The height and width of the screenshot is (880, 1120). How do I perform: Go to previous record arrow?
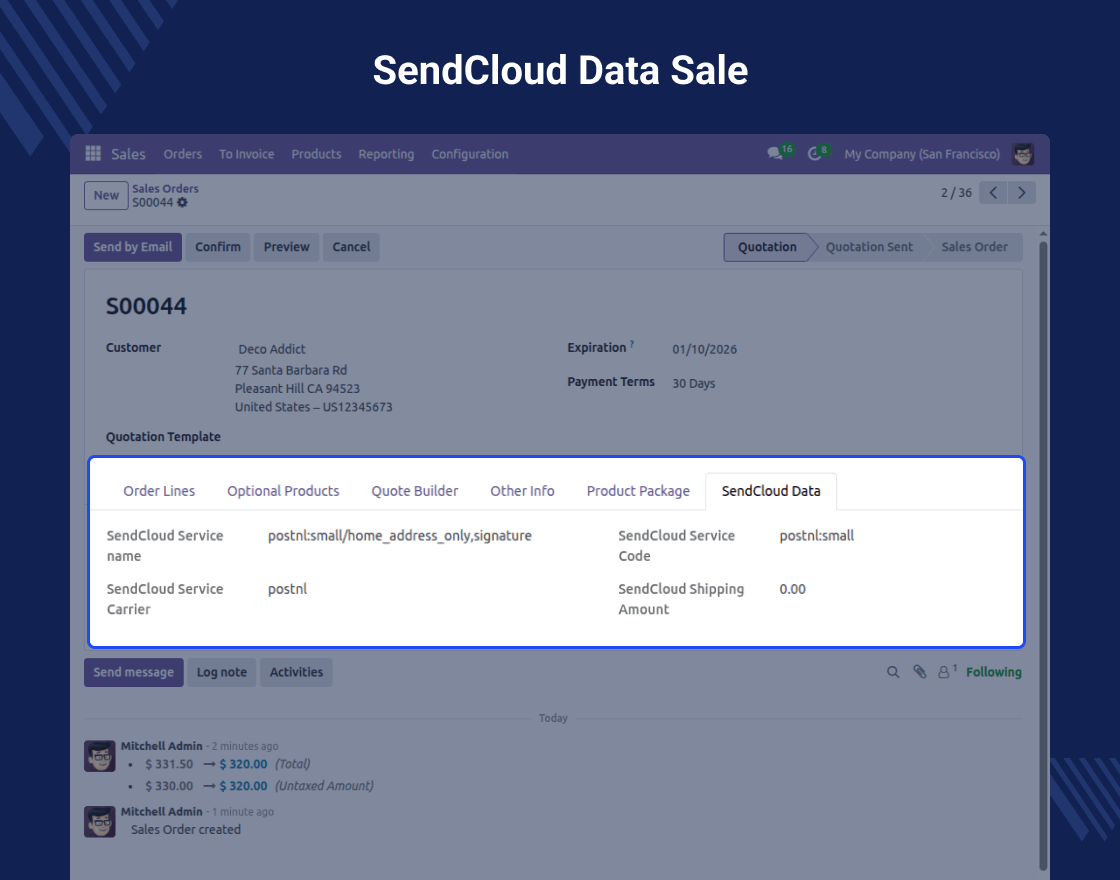coord(993,193)
